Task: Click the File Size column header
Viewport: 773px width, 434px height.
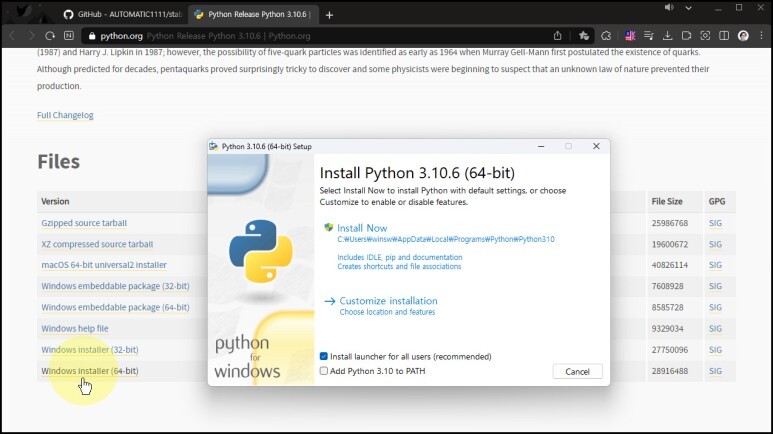Action: pyautogui.click(x=667, y=201)
